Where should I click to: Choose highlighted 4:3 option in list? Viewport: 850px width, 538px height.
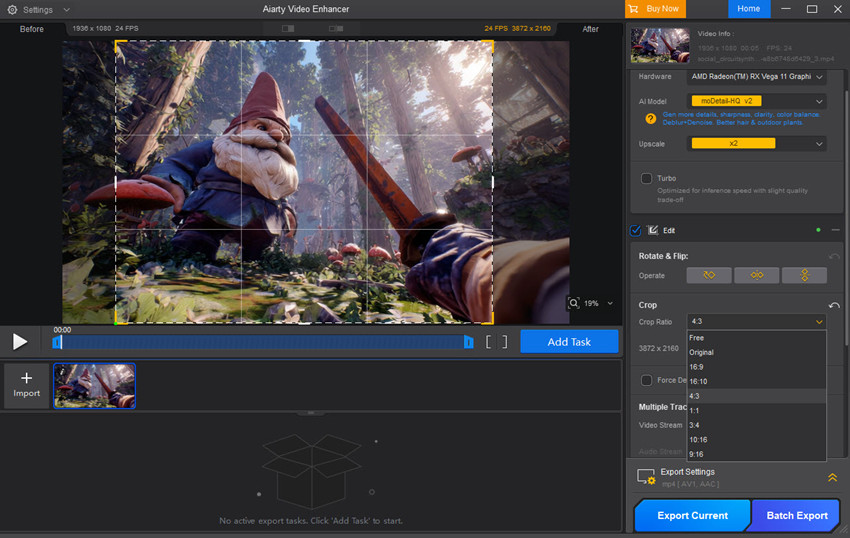(x=757, y=396)
